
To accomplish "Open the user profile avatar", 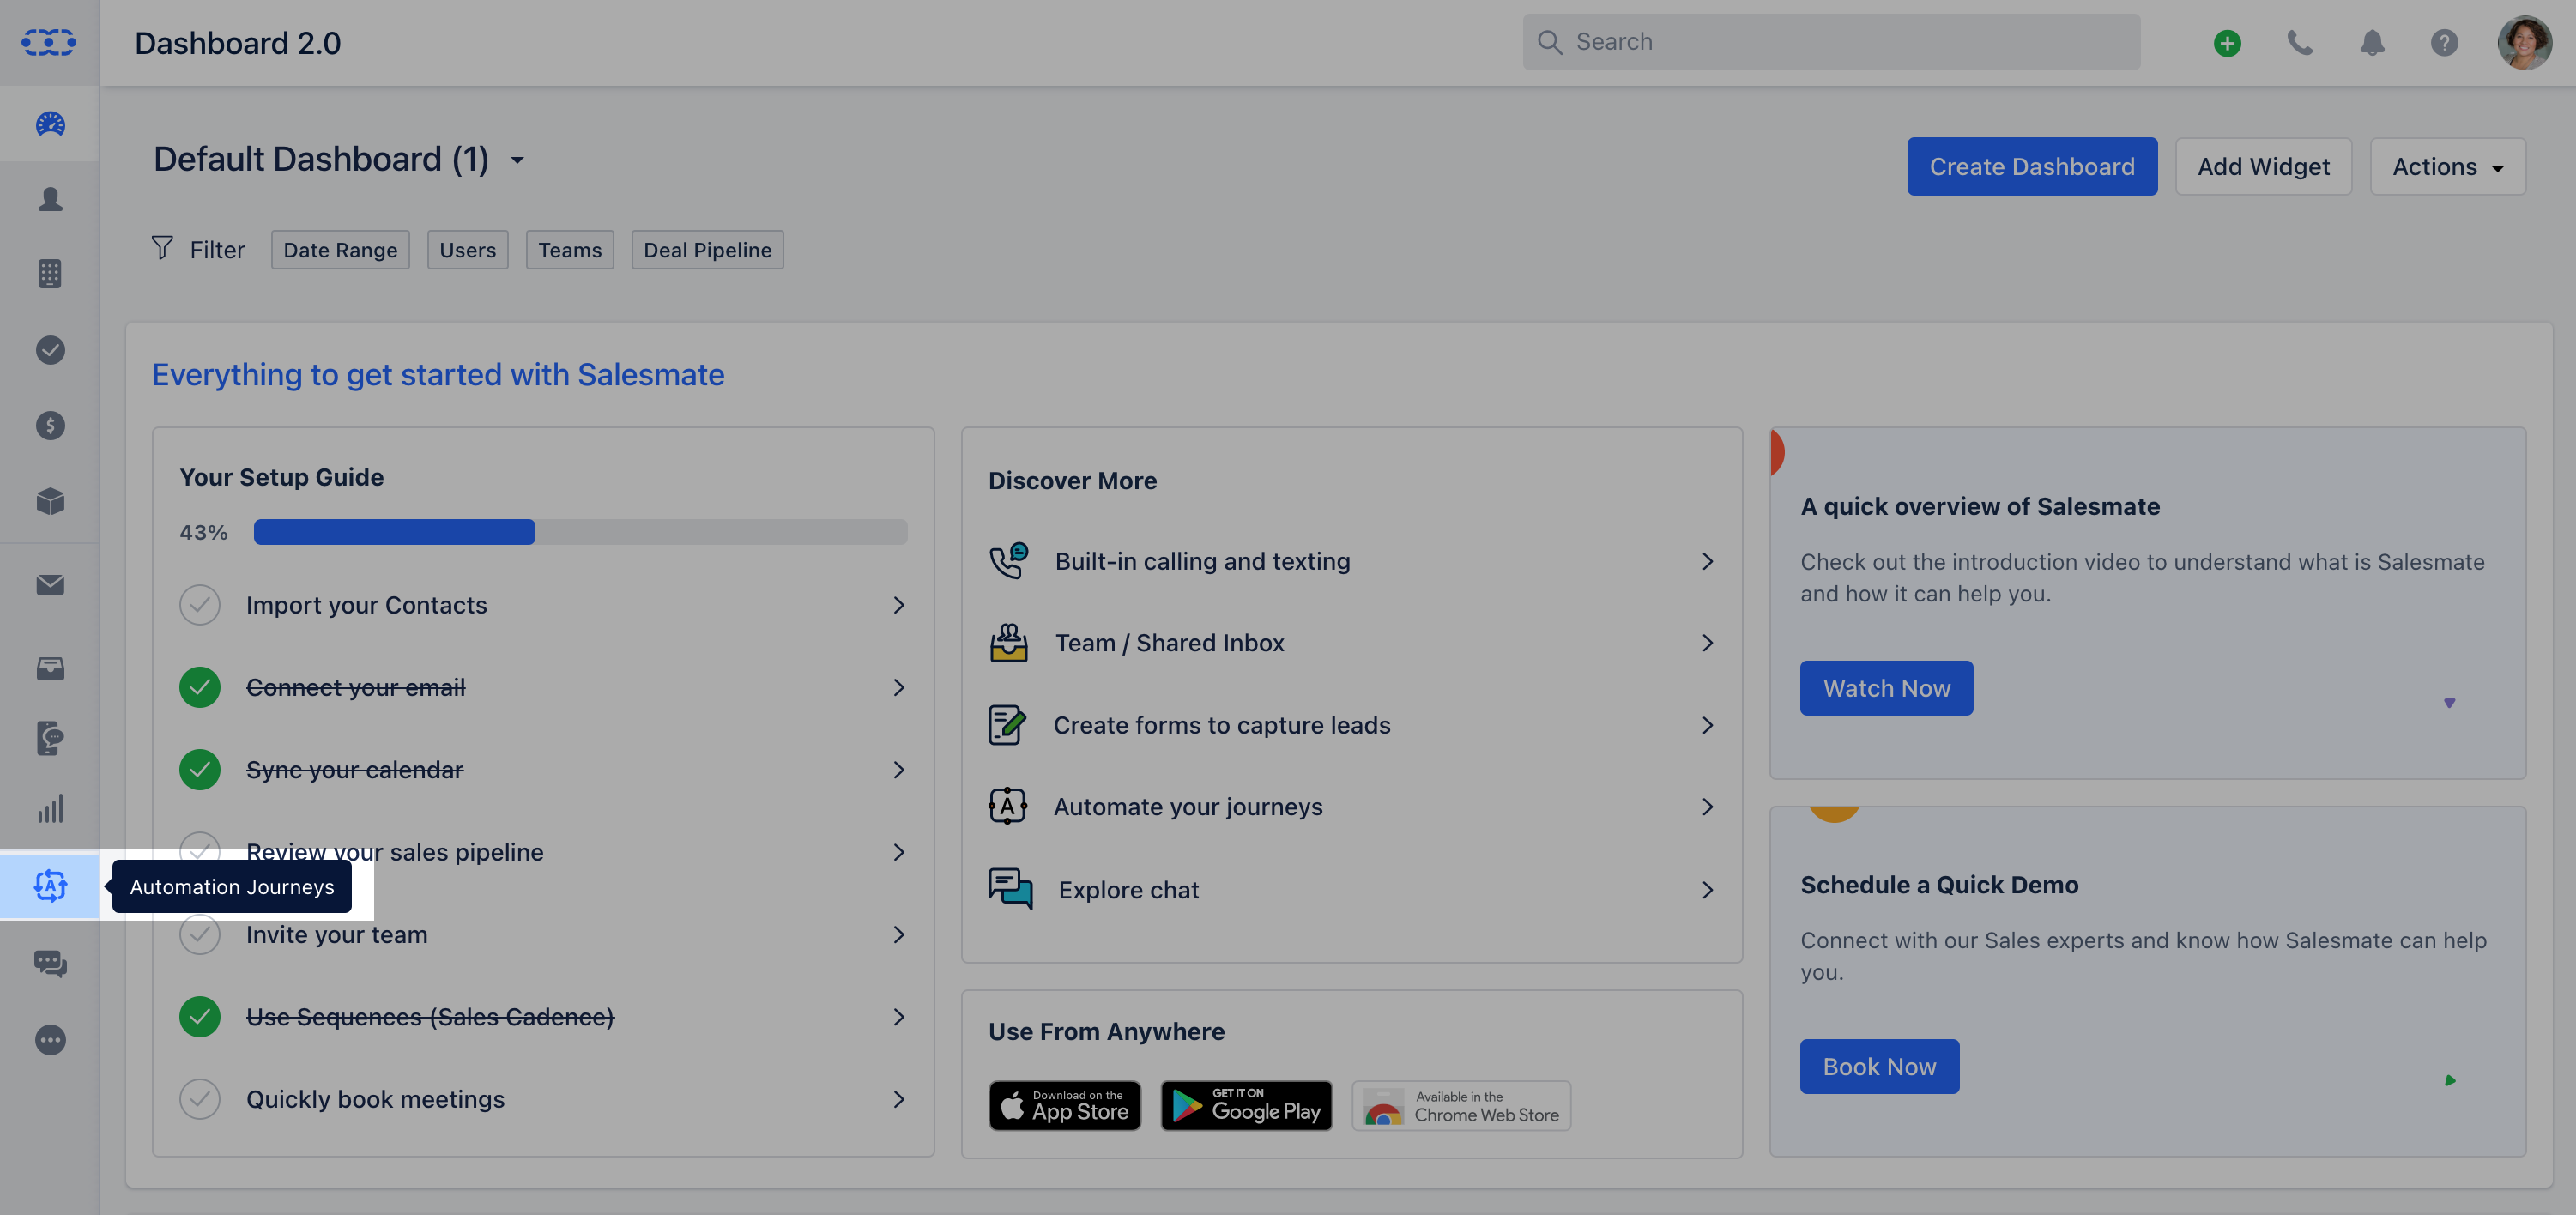I will (2524, 43).
